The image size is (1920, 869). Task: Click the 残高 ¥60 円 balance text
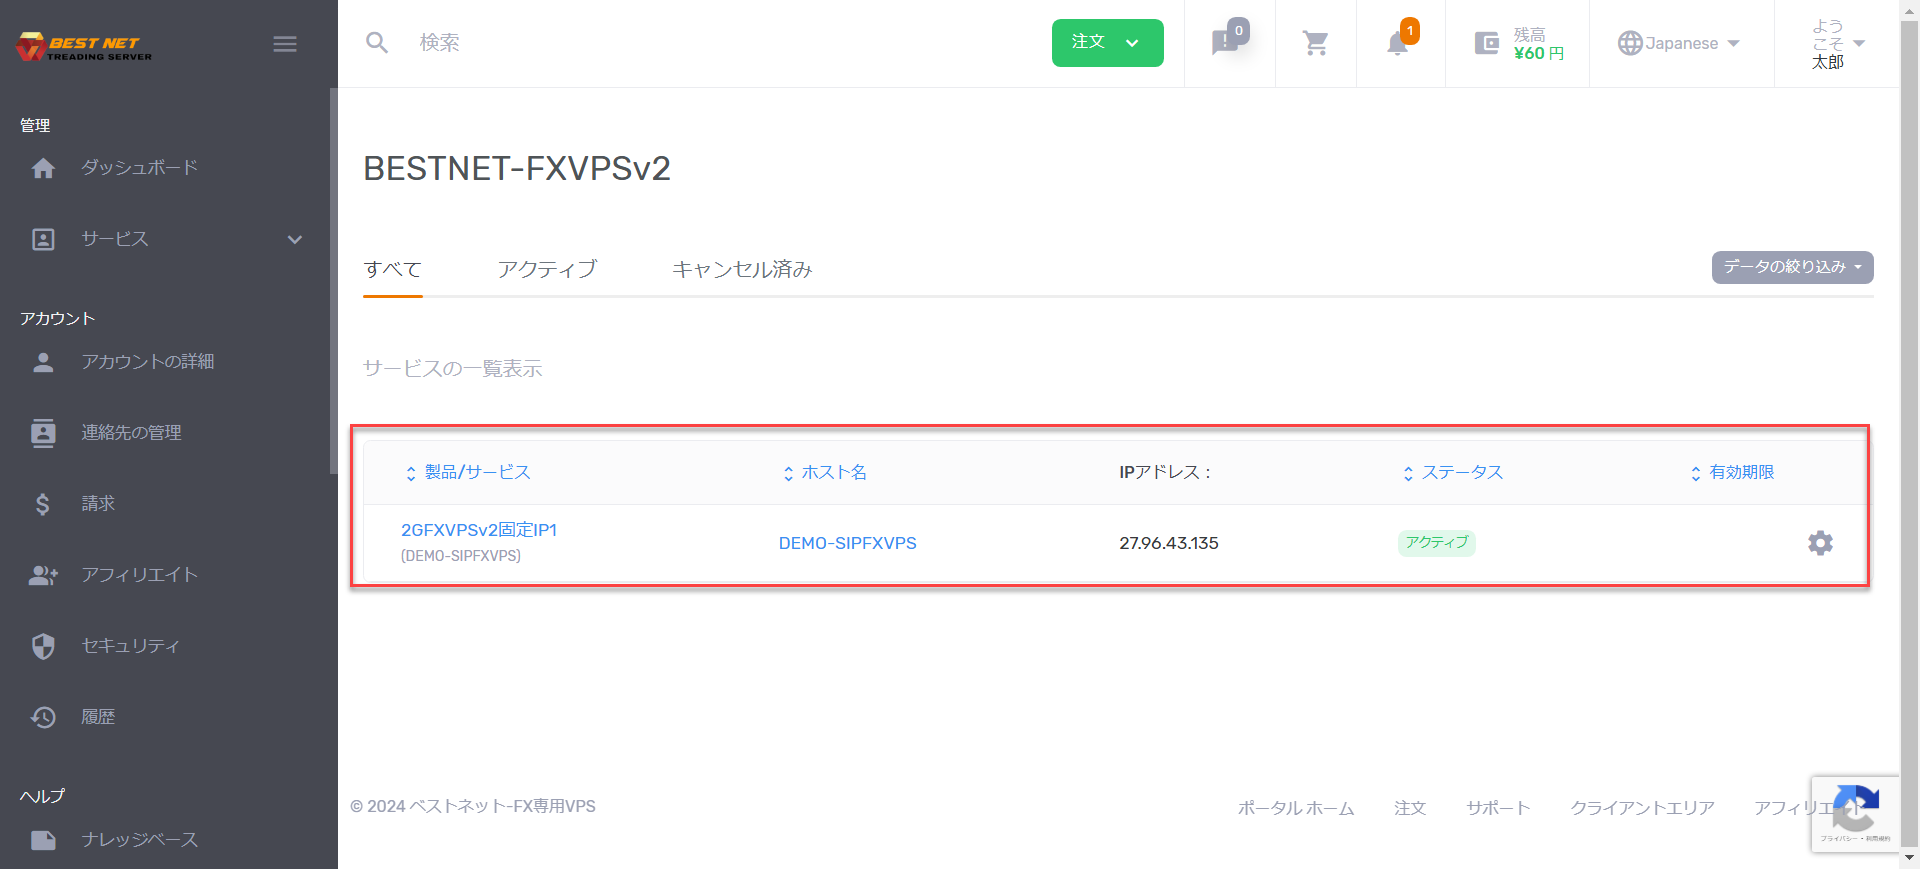1539,44
